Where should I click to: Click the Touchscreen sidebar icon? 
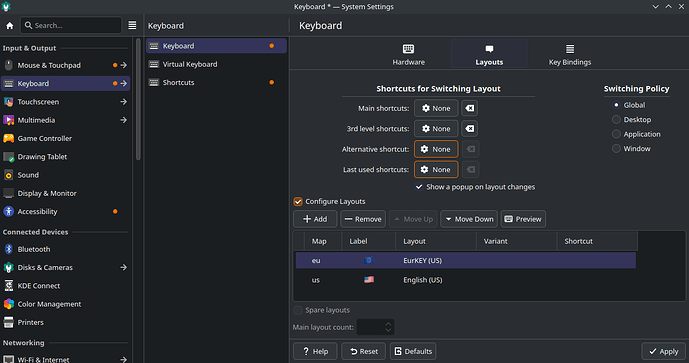click(8, 102)
